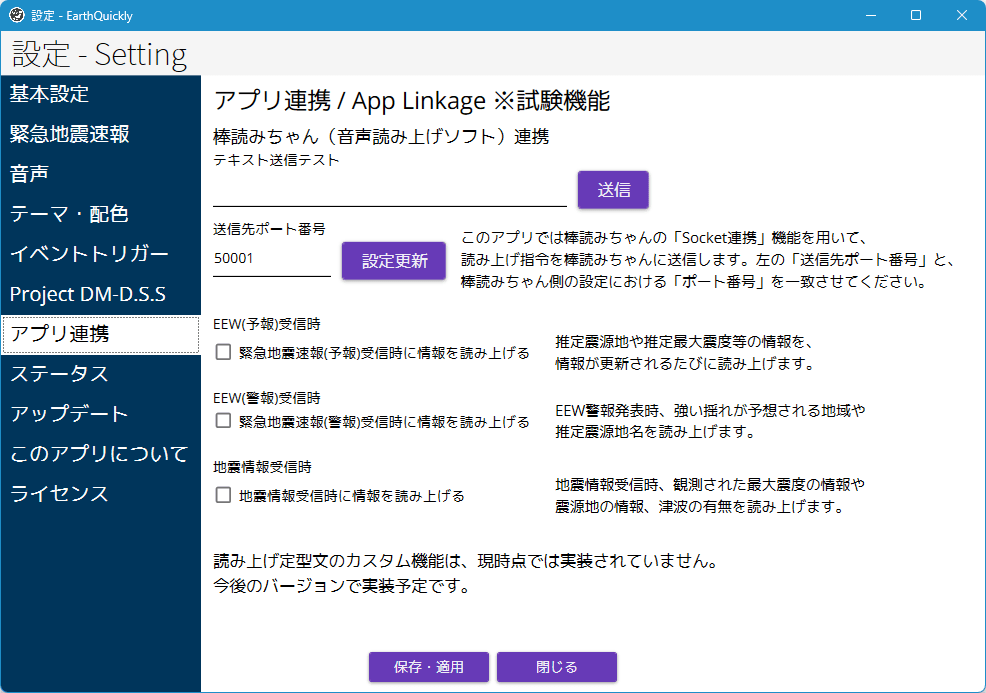Click the EarthQuickly app icon in title bar
The width and height of the screenshot is (986, 693).
click(17, 15)
